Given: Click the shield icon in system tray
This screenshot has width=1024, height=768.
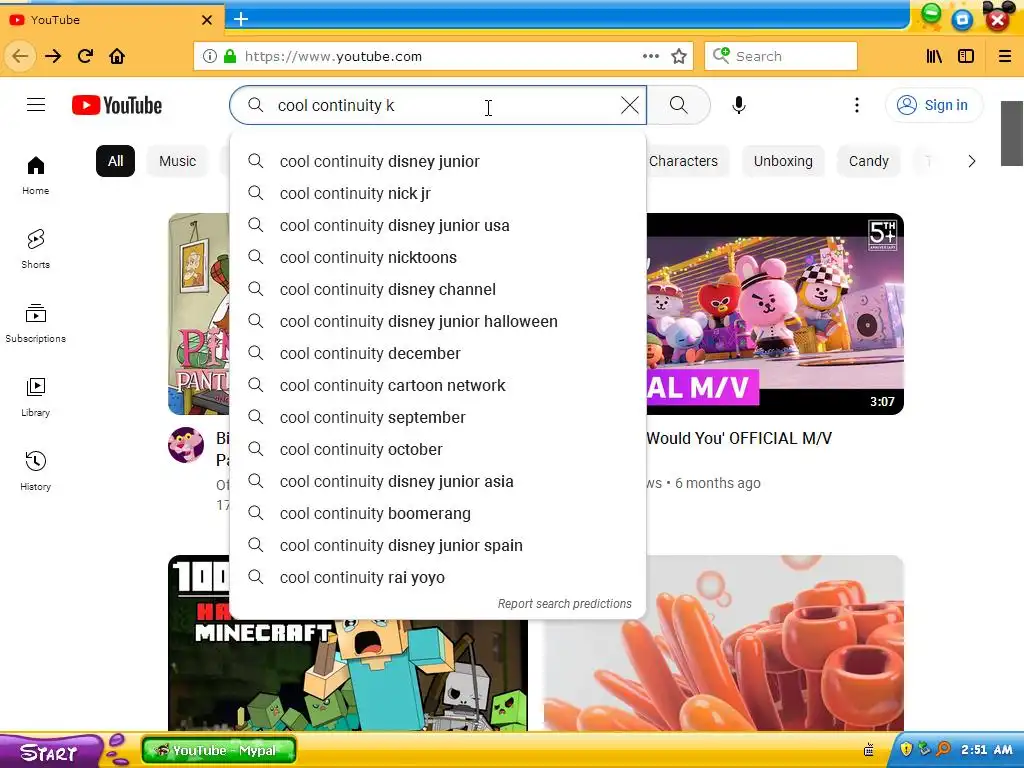Looking at the screenshot, I should 906,749.
